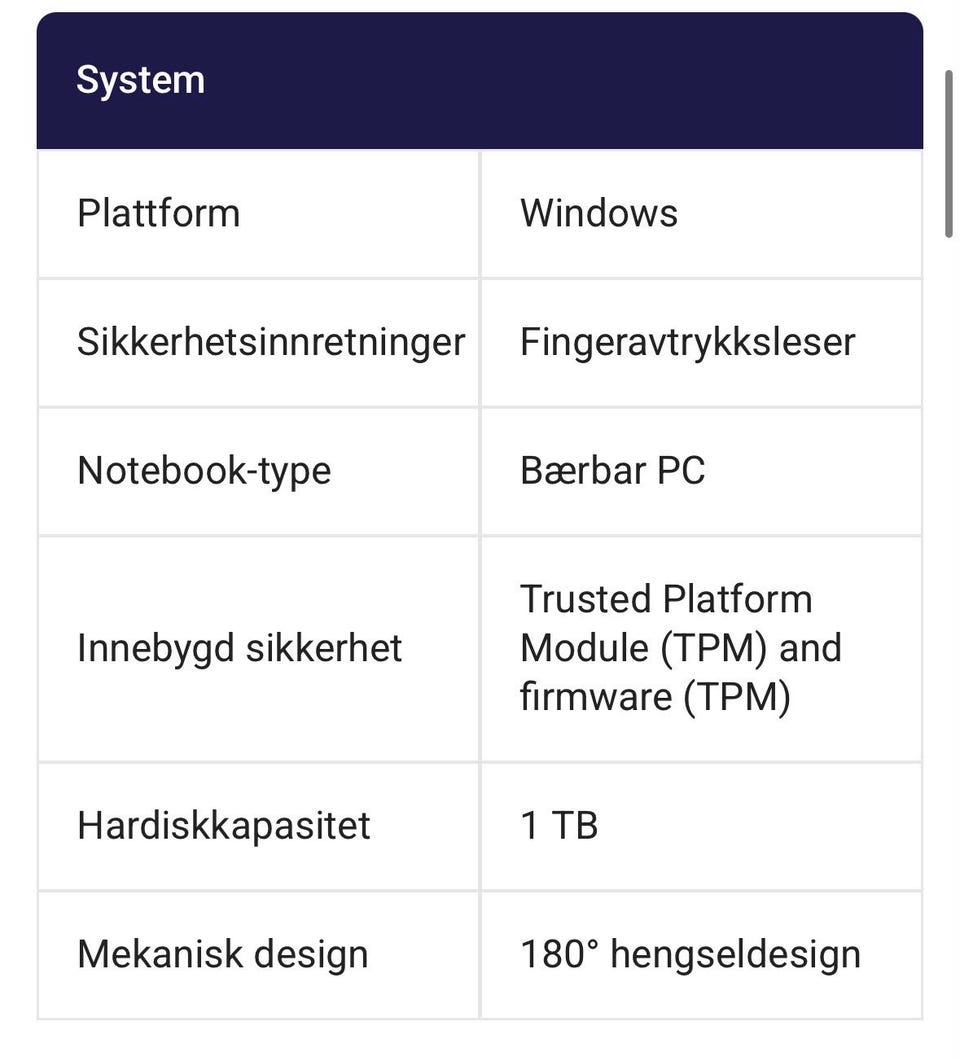This screenshot has width=960, height=1061.
Task: Click the word sikkerhet in Innebygd sikkerhet
Action: (323, 648)
